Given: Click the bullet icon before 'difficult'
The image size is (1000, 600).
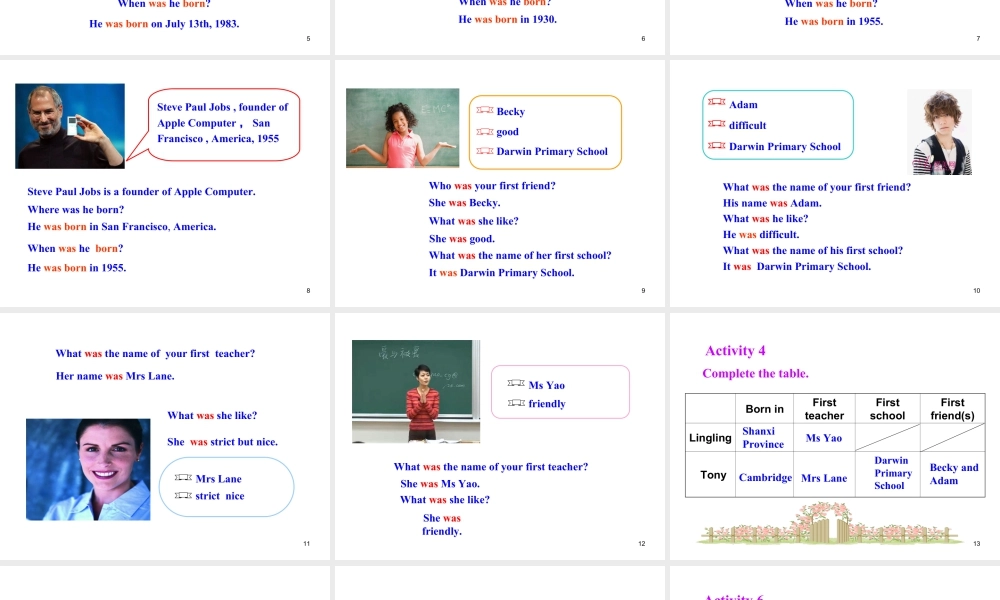Looking at the screenshot, I should 716,124.
